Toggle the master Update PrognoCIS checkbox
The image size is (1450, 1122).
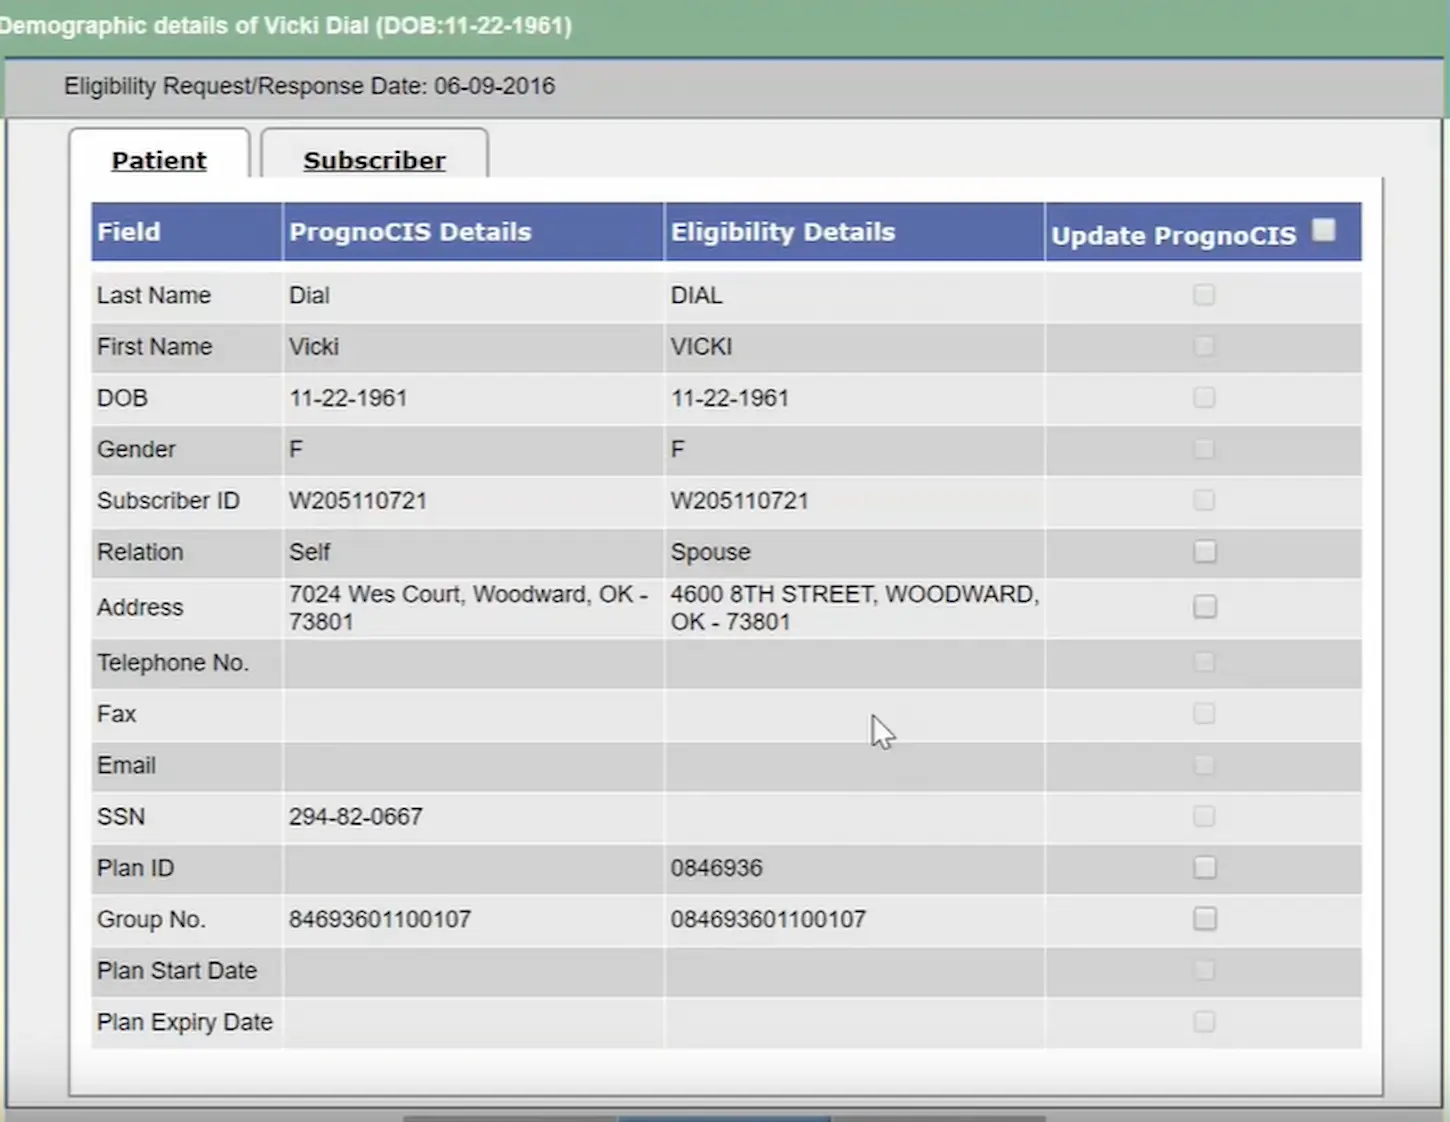click(x=1324, y=229)
